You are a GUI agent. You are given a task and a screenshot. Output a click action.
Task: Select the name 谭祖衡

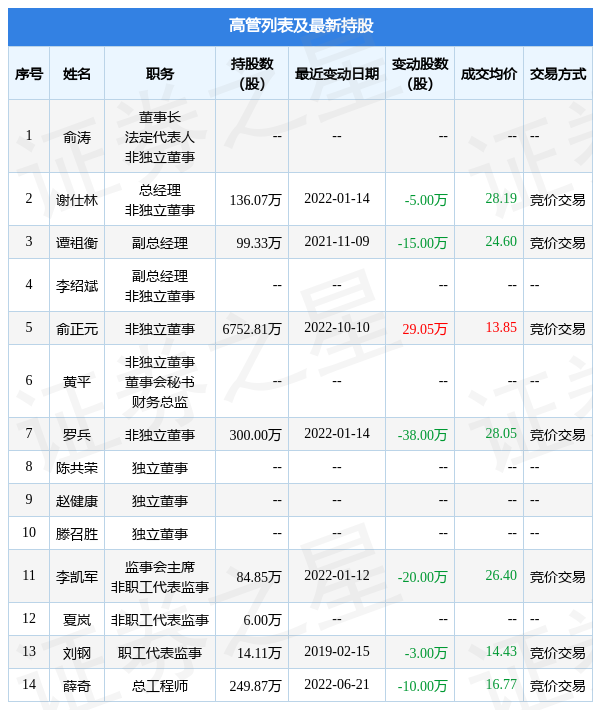click(x=77, y=243)
